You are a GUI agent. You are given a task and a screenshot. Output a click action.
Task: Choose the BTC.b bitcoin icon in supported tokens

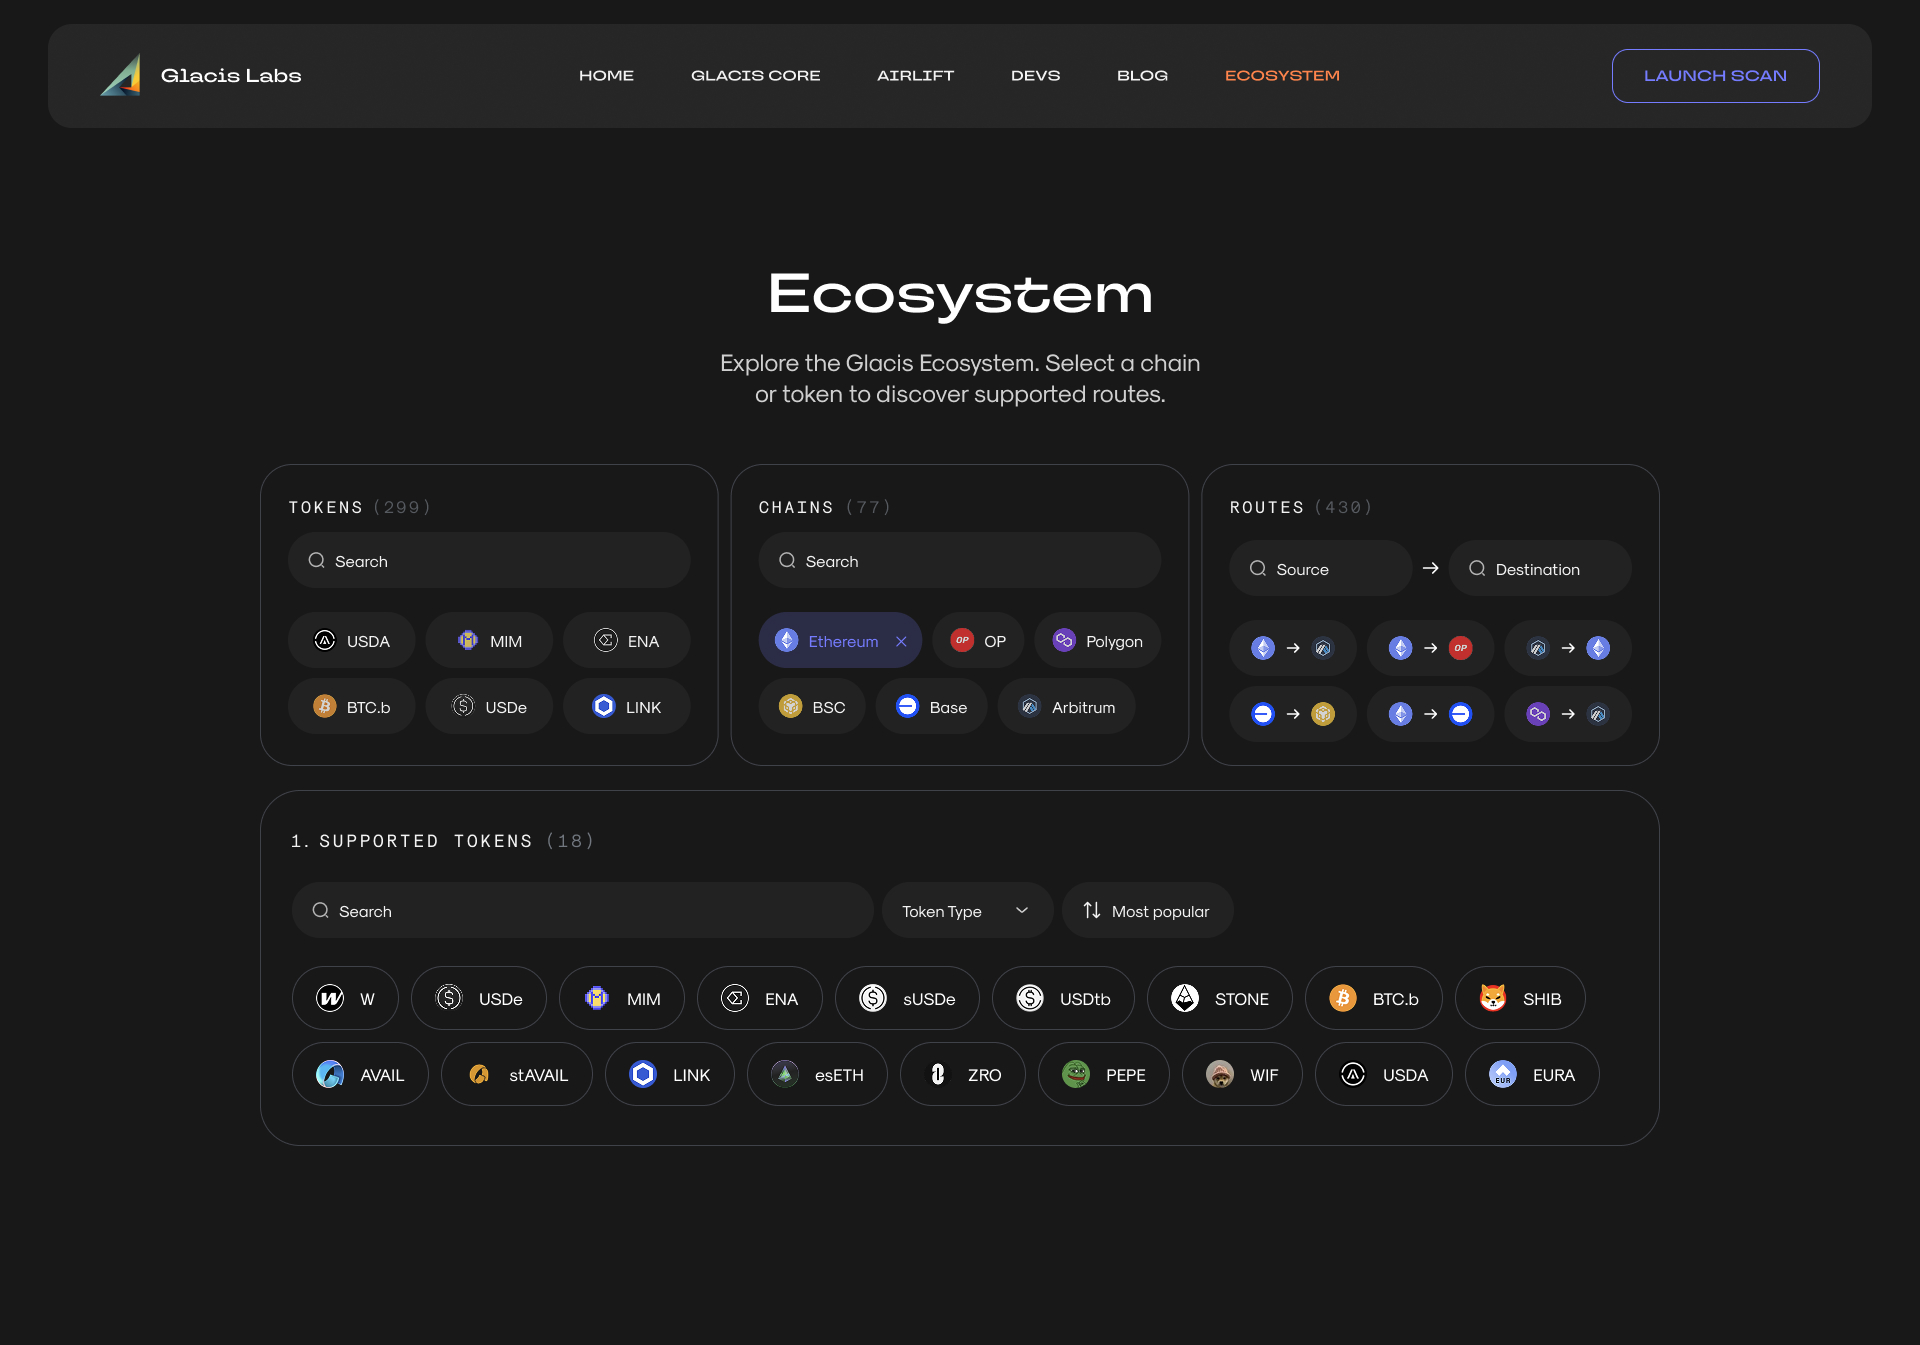(1343, 998)
